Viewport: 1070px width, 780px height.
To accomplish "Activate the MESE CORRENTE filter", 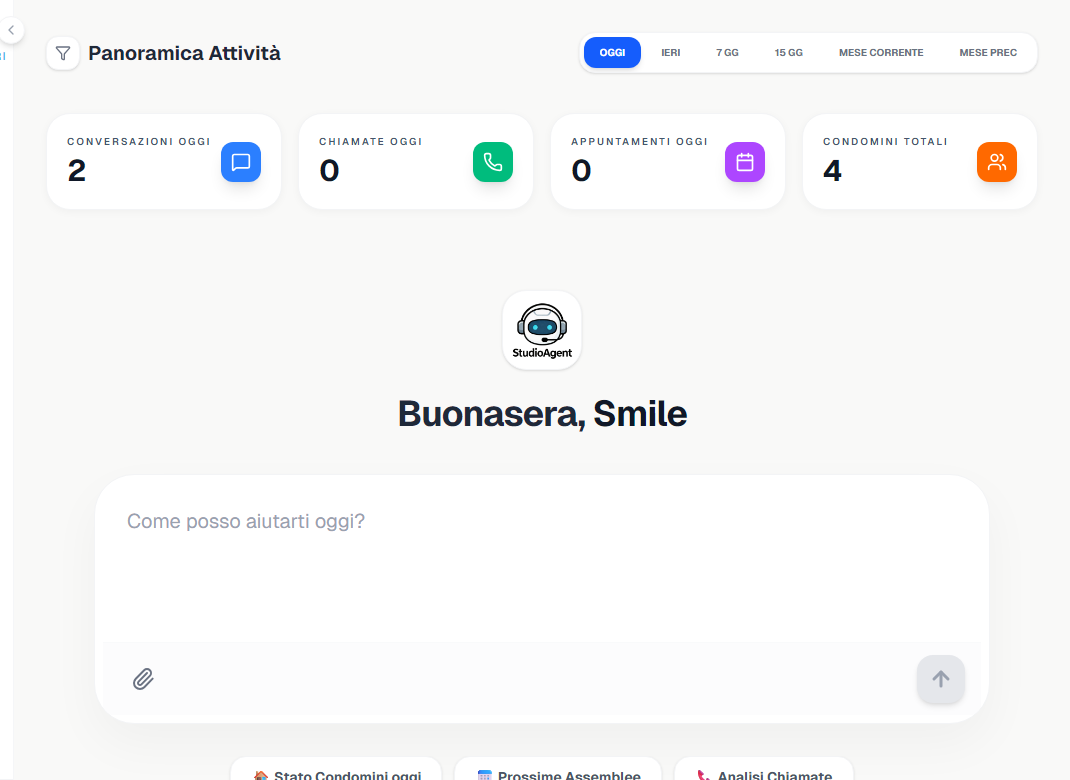I will [881, 52].
